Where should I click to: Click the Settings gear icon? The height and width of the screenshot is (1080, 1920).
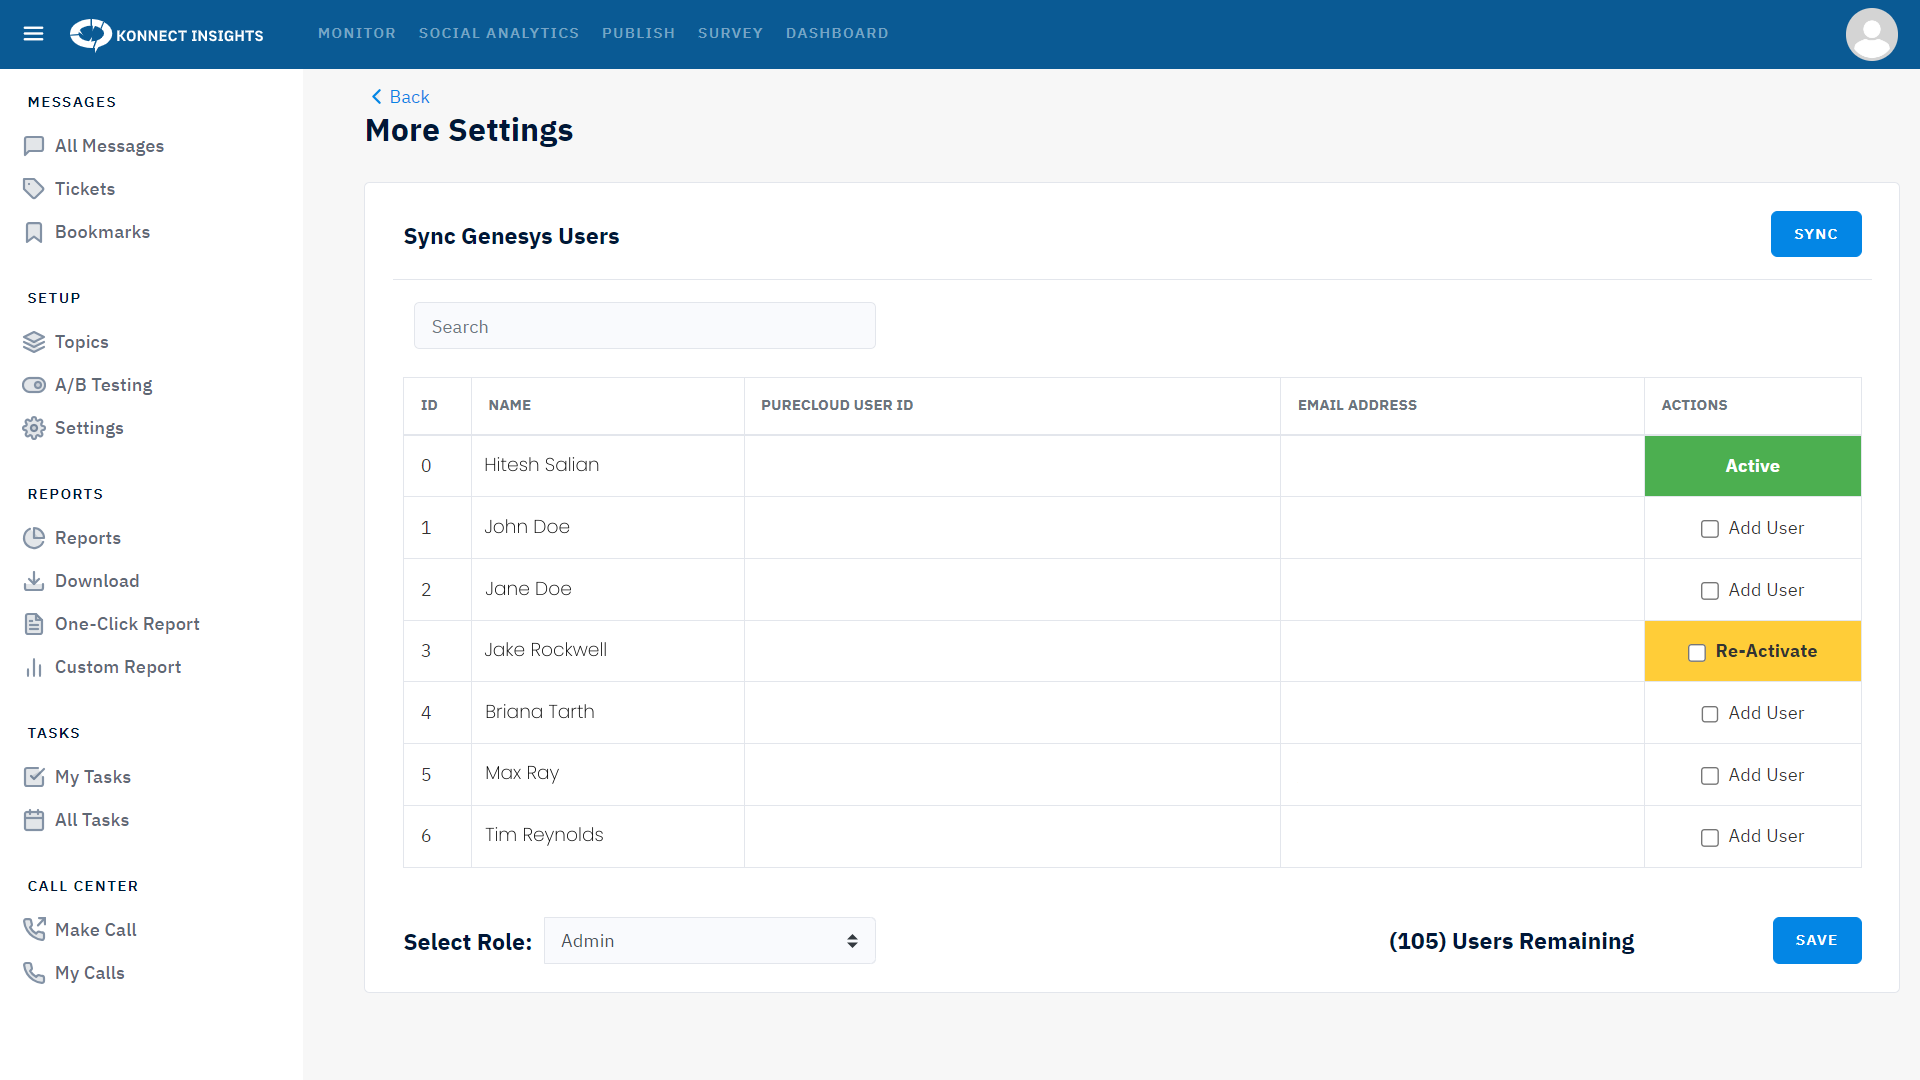pyautogui.click(x=34, y=428)
